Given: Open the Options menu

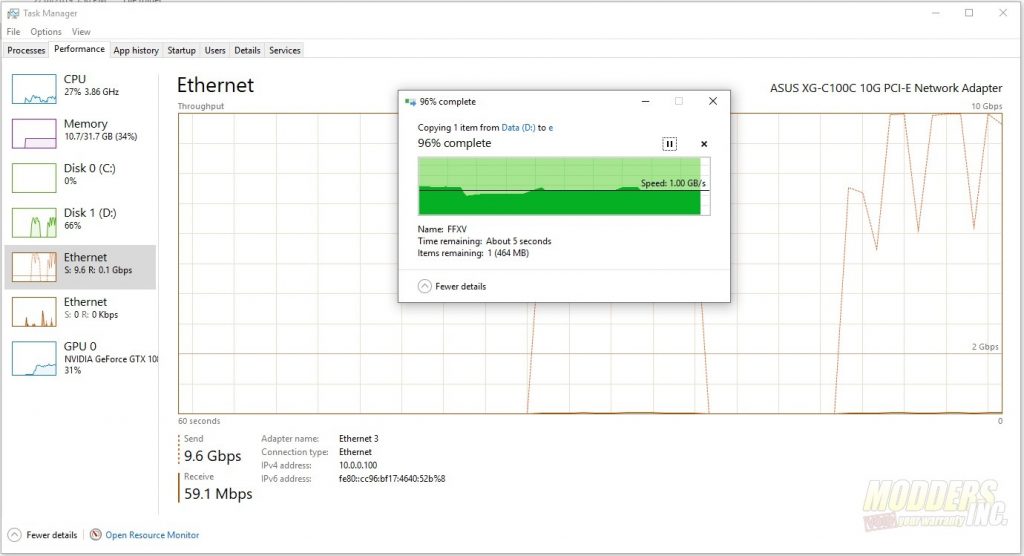Looking at the screenshot, I should 46,31.
